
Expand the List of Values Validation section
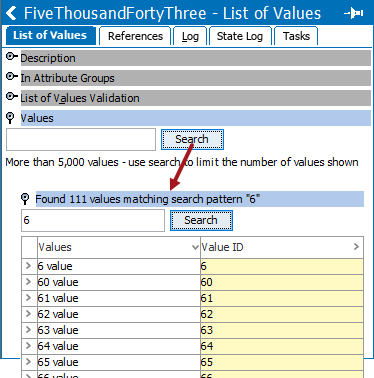[12, 97]
